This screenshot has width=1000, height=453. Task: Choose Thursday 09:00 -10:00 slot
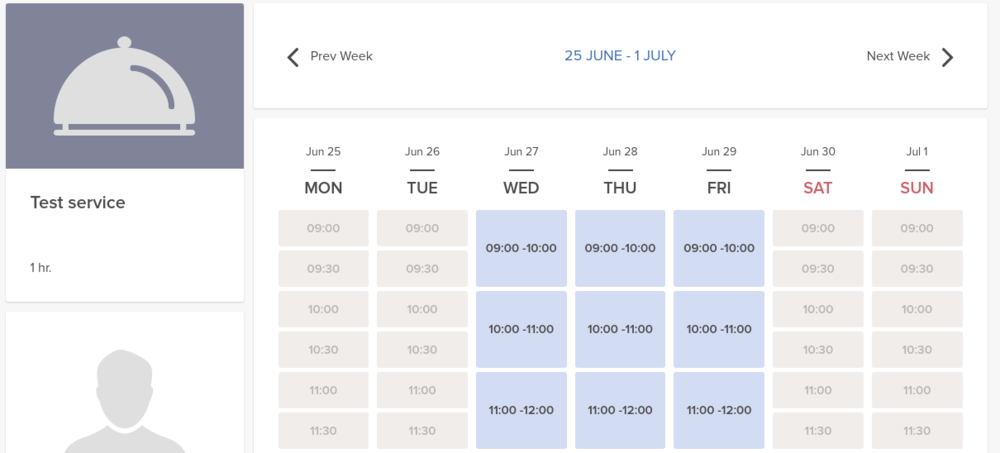pos(620,248)
